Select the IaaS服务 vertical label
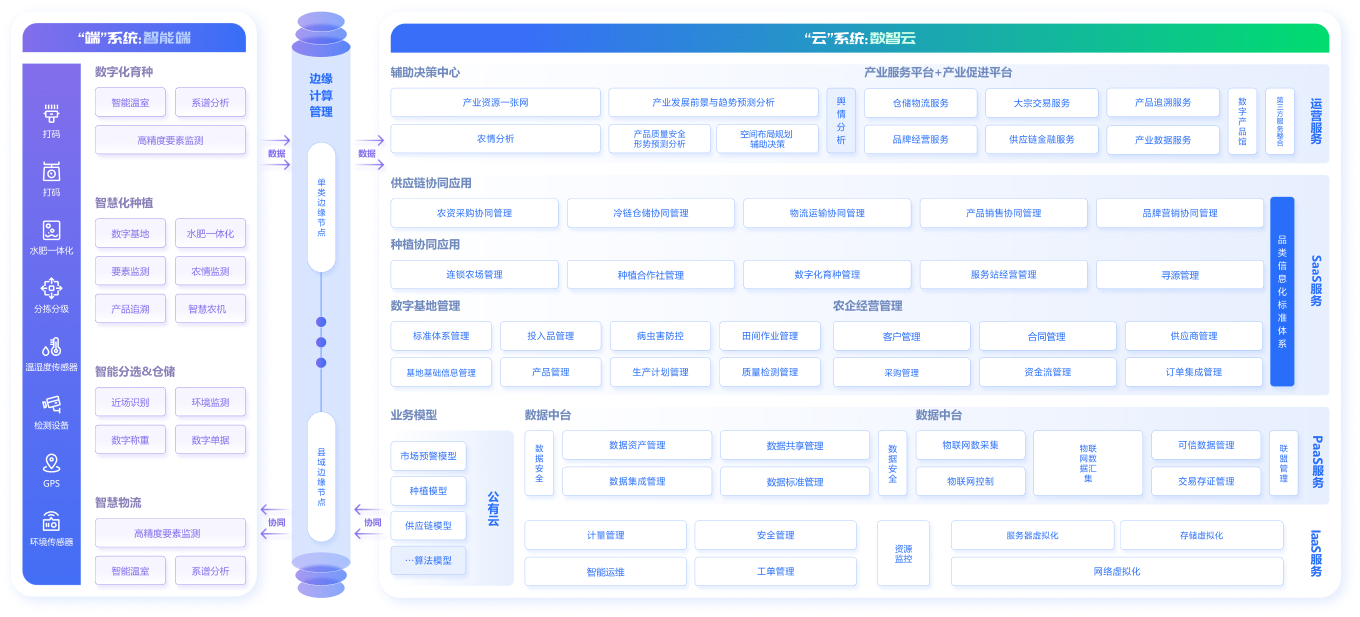The height and width of the screenshot is (617, 1360). tap(1316, 551)
